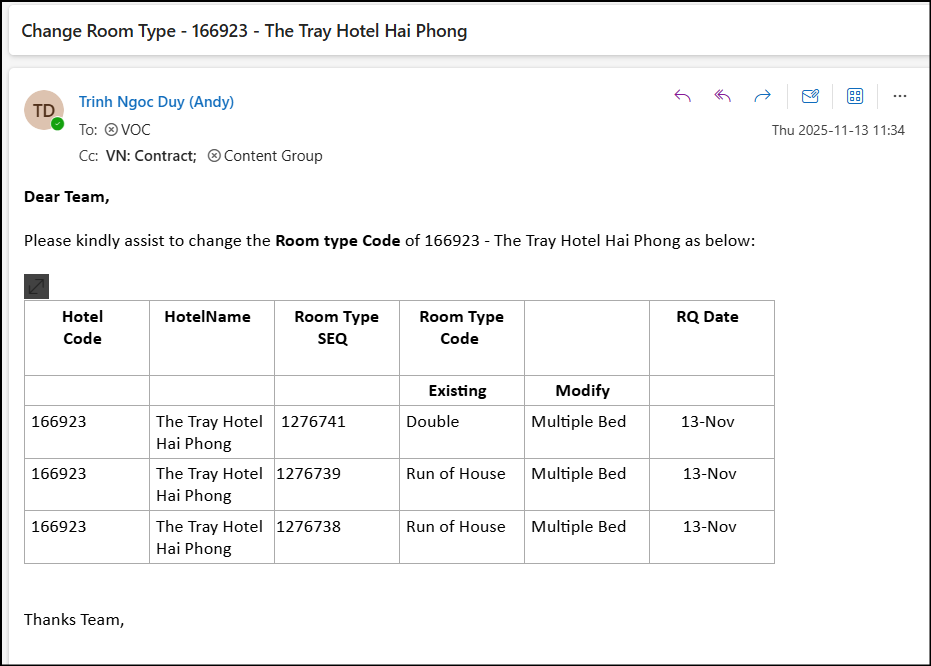Click the Double room type cell
This screenshot has height=666, width=931.
click(433, 422)
